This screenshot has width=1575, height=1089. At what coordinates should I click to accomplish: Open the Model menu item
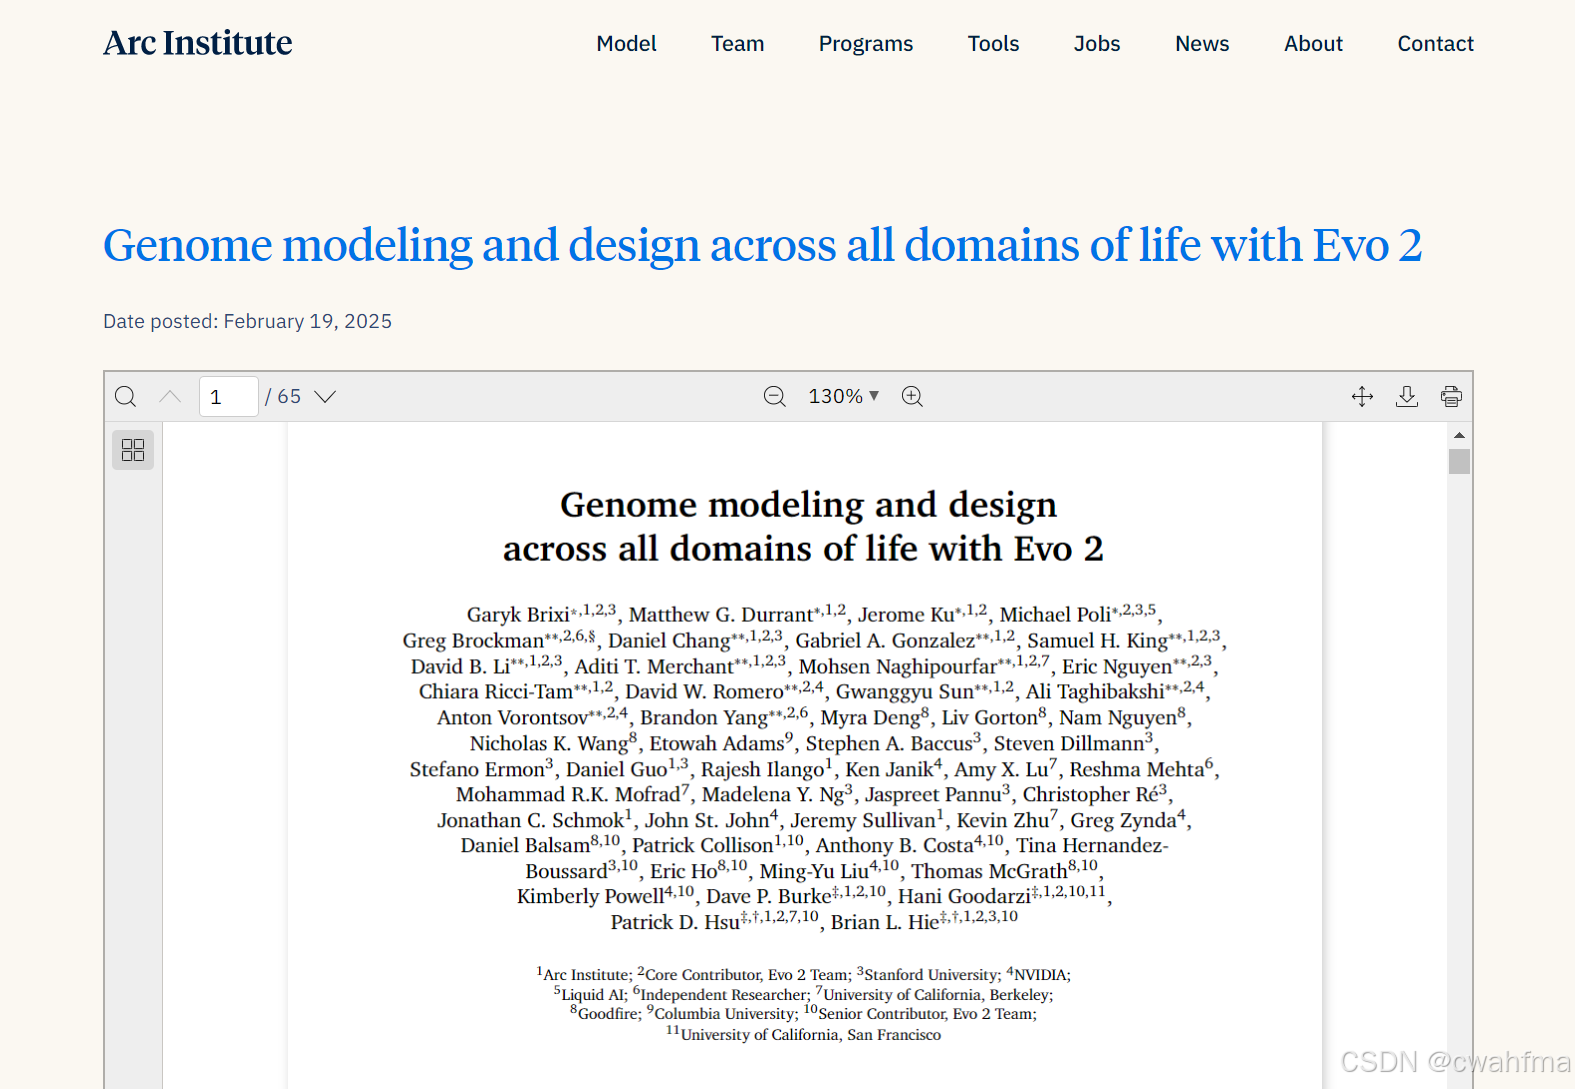(626, 44)
